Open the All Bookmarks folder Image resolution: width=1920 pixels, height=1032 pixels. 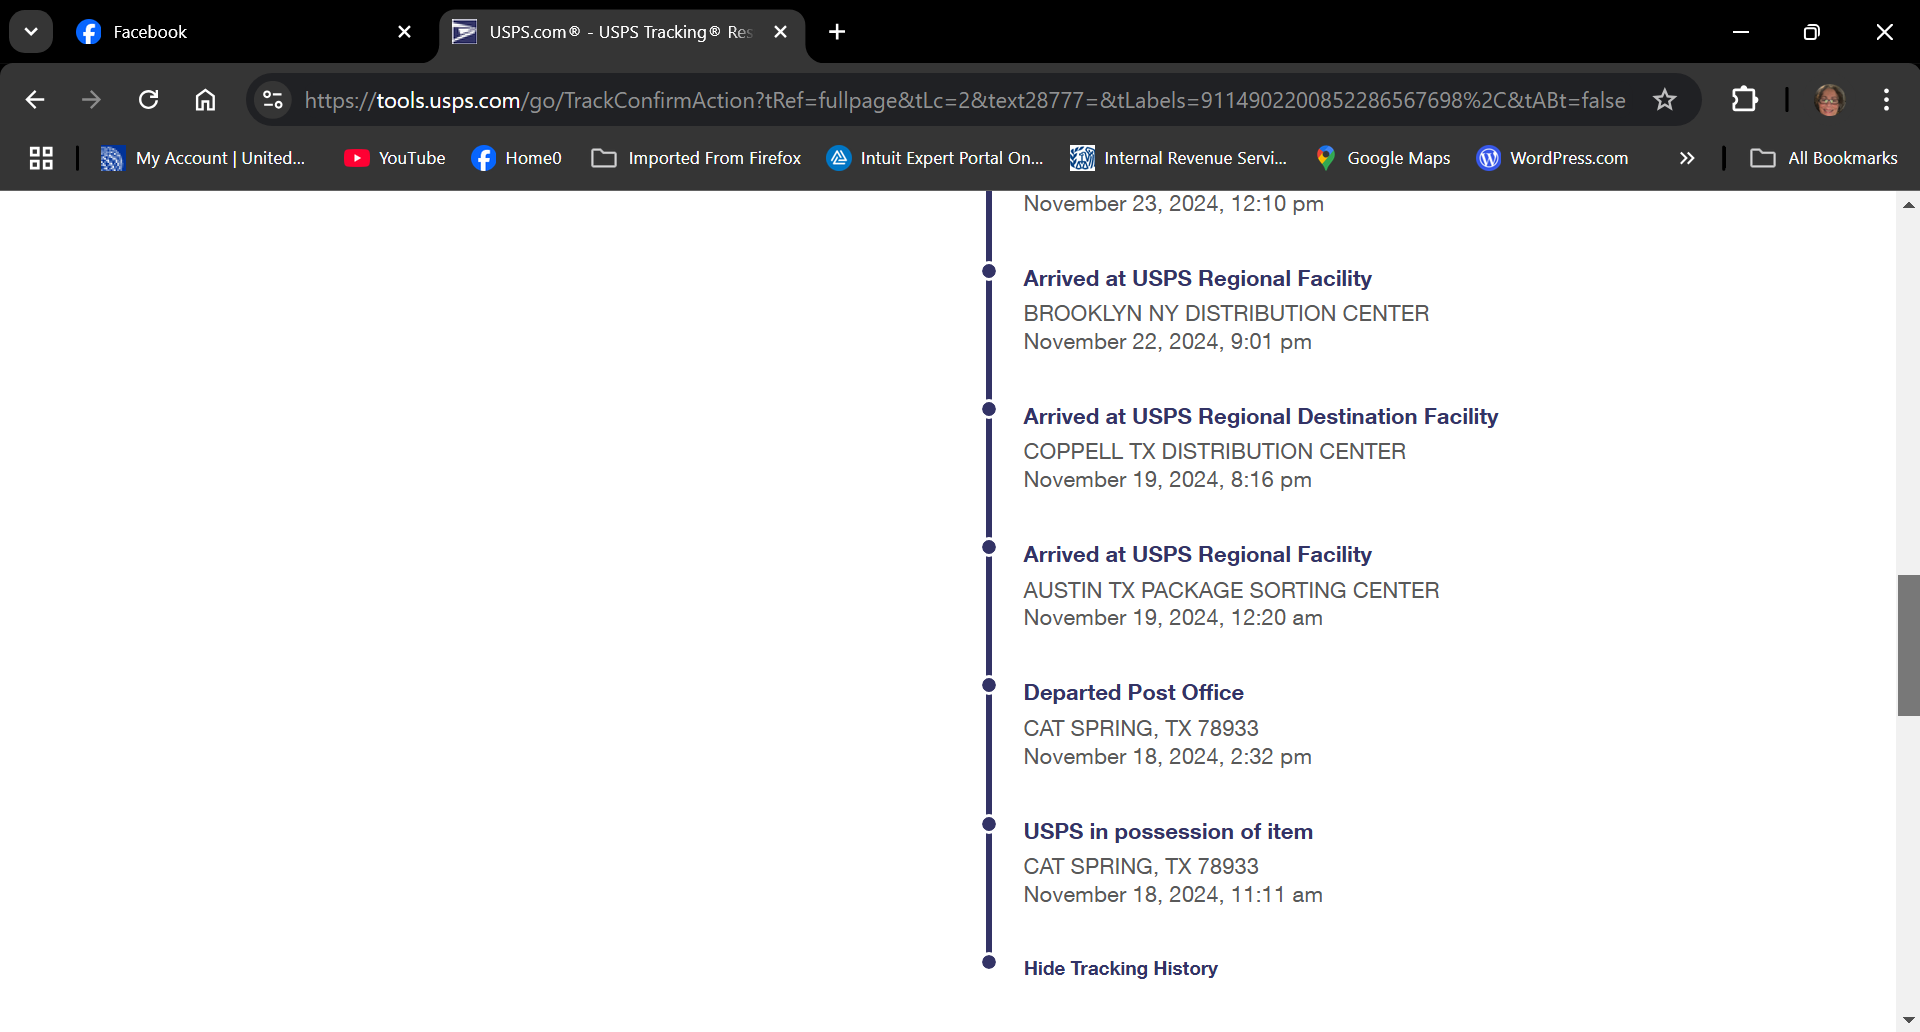coord(1823,158)
